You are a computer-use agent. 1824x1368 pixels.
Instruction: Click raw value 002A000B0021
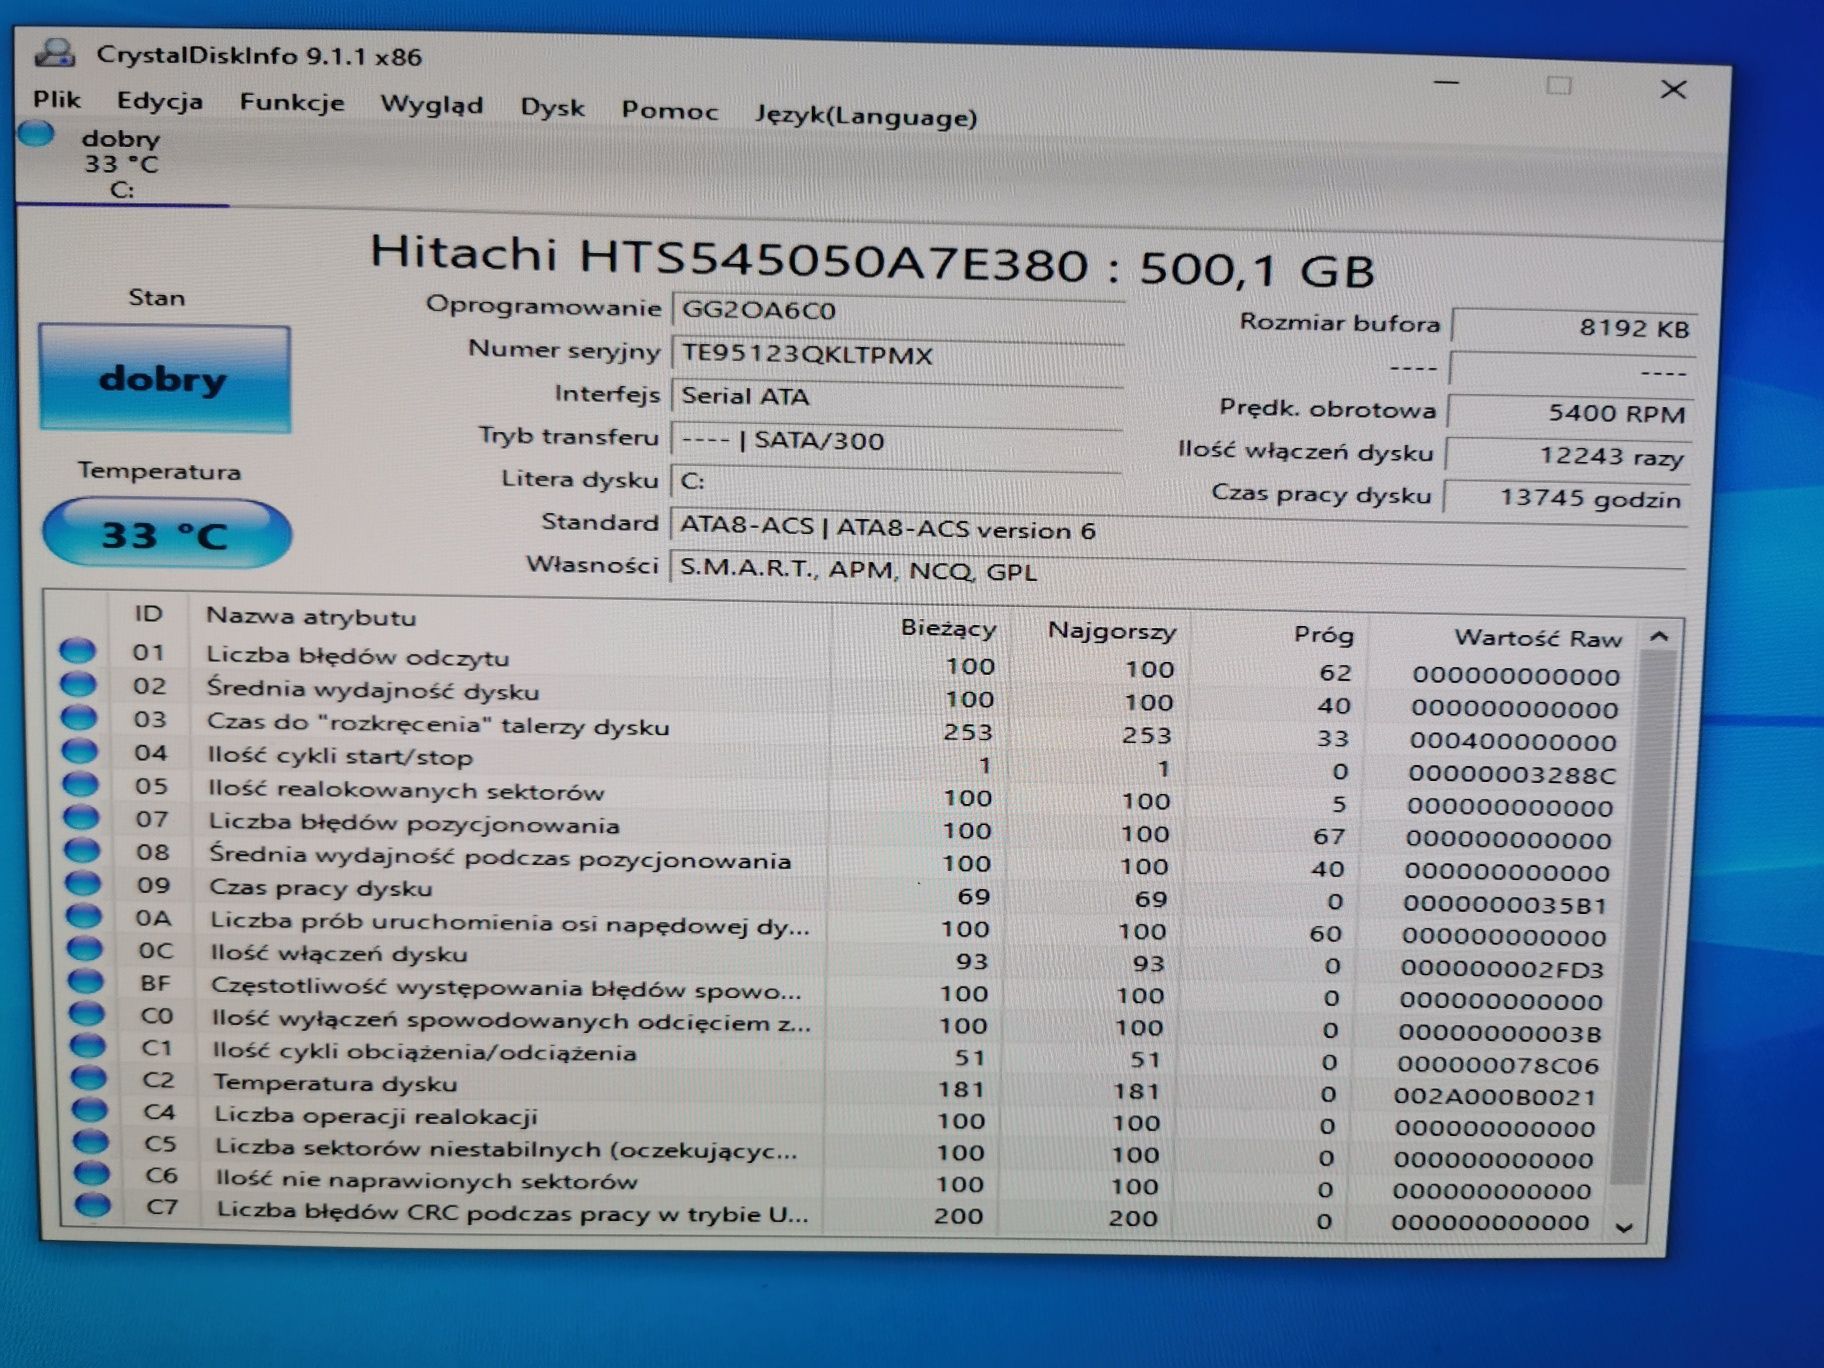pyautogui.click(x=1494, y=1096)
